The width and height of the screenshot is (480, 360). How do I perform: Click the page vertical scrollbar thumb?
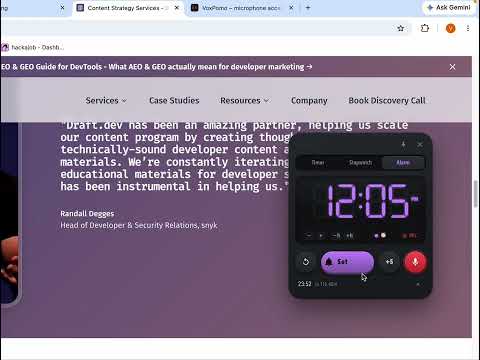click(476, 194)
